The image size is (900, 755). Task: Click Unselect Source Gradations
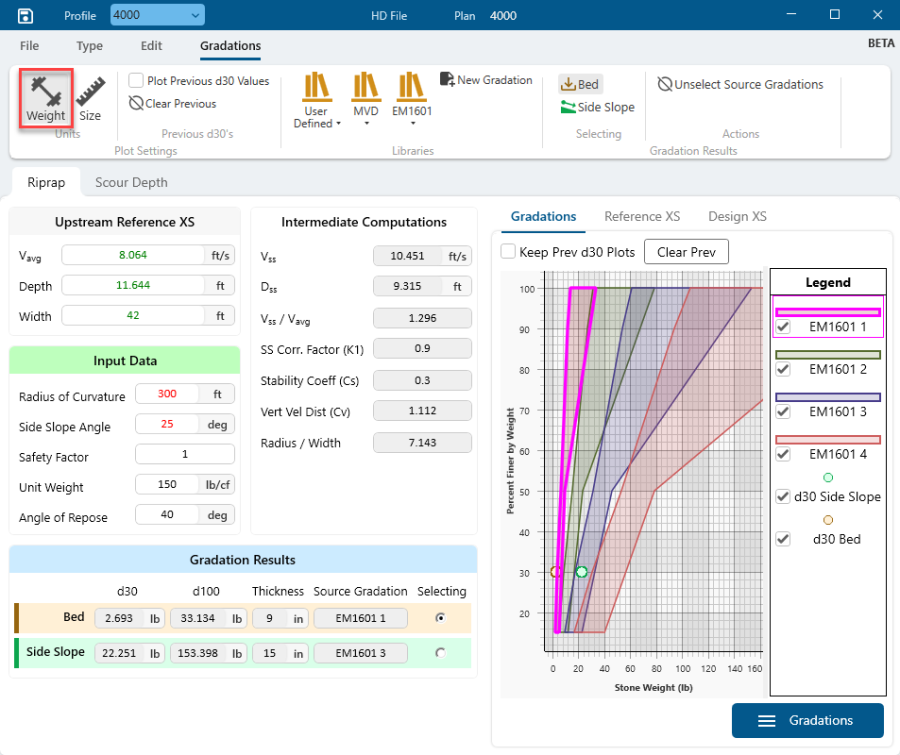(x=740, y=85)
